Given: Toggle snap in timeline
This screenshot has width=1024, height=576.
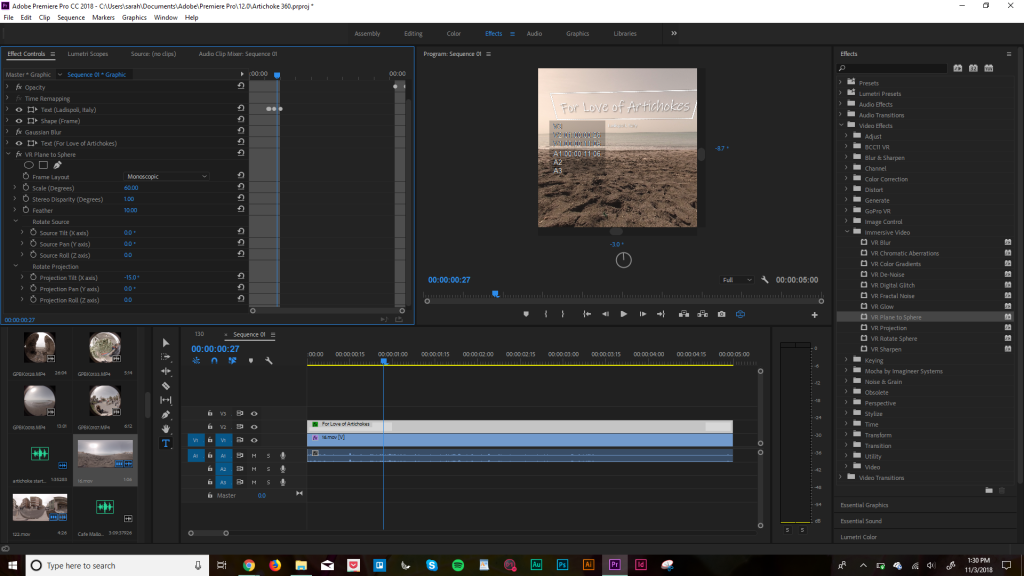Looking at the screenshot, I should tap(214, 360).
